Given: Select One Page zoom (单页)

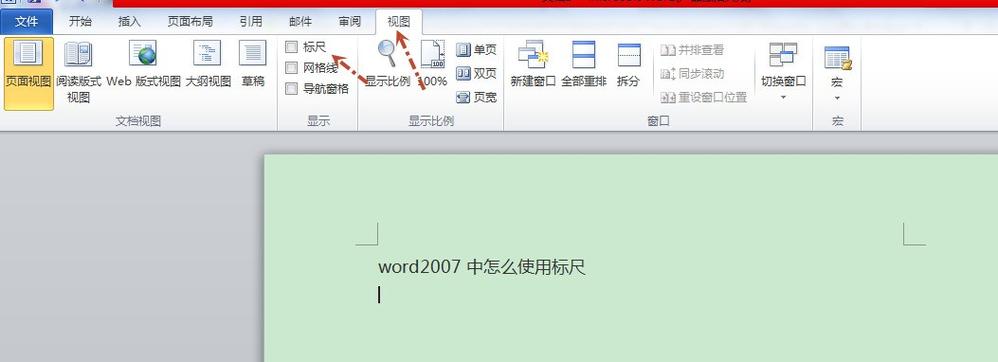Looking at the screenshot, I should pyautogui.click(x=476, y=50).
